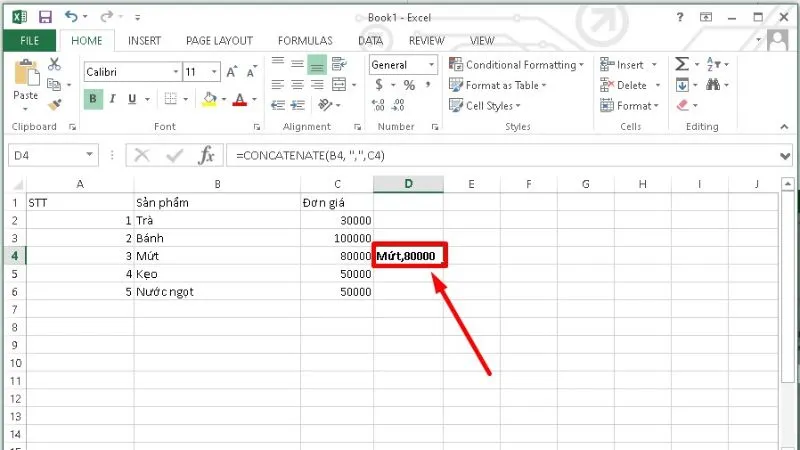Image resolution: width=800 pixels, height=450 pixels.
Task: Decrease decimal places
Action: (398, 105)
